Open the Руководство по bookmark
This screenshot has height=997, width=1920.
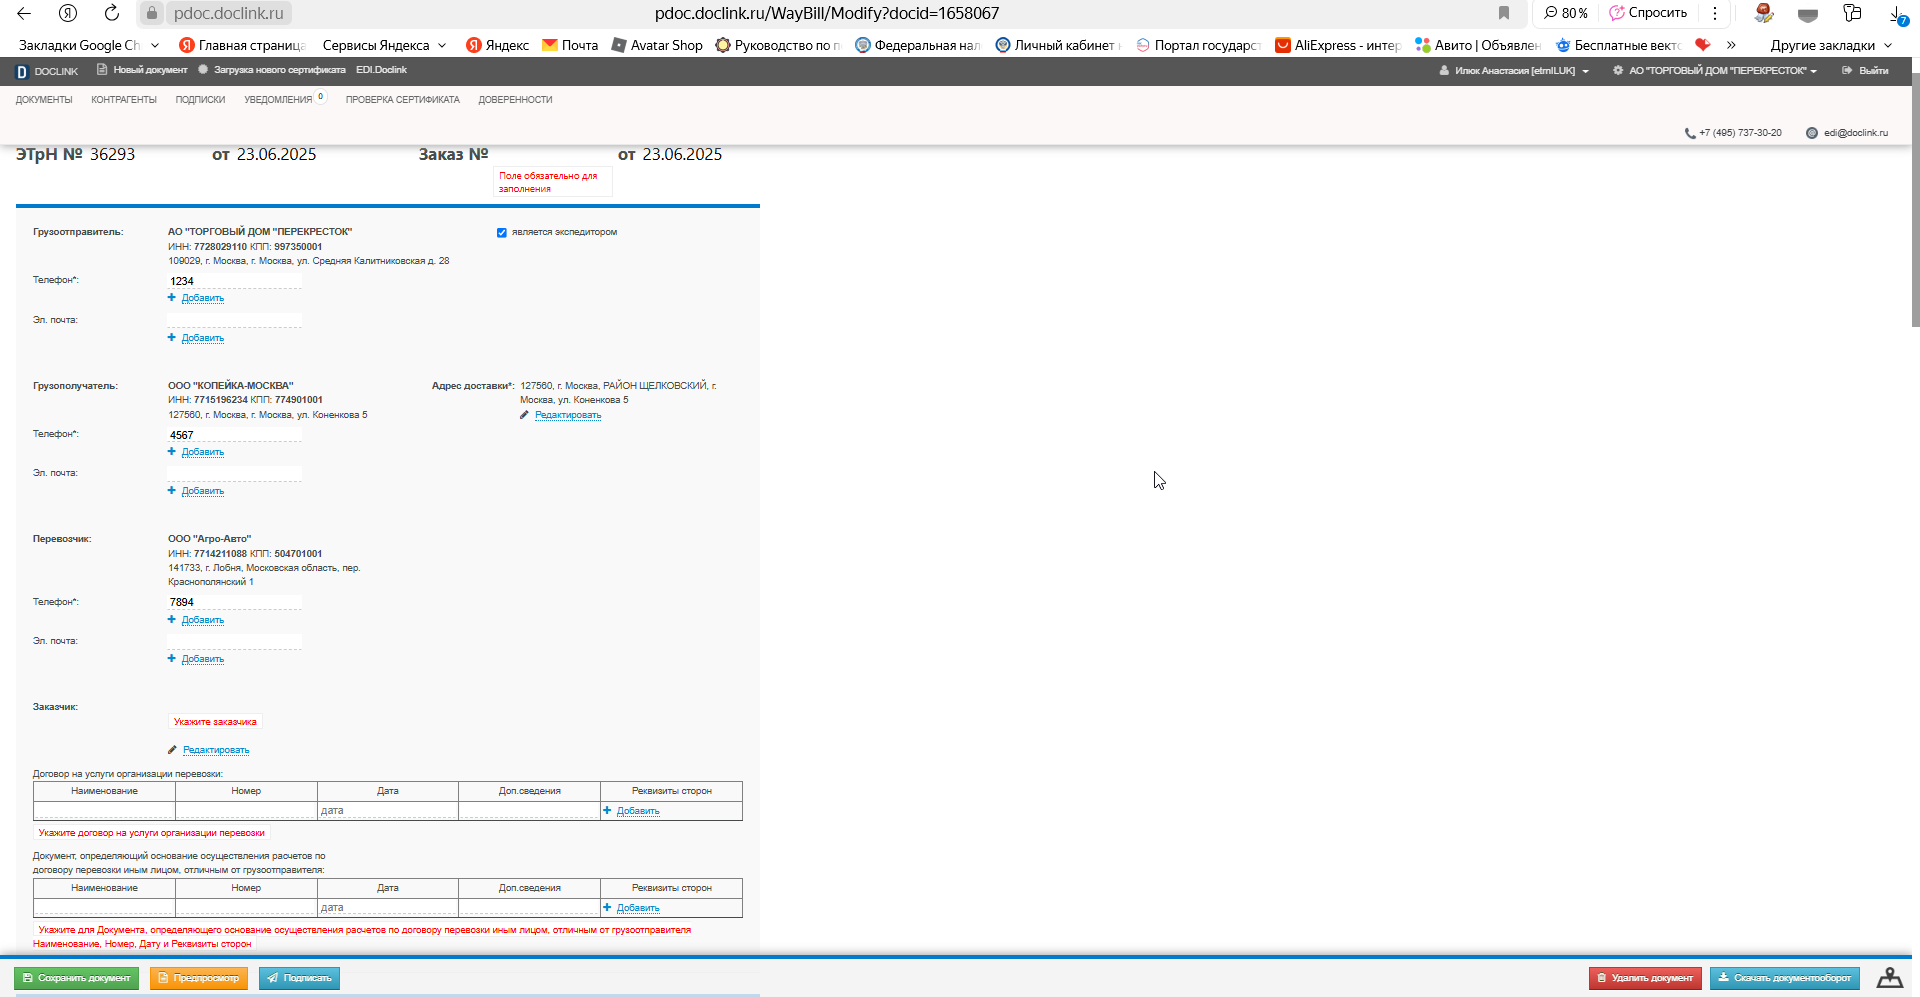(x=778, y=45)
